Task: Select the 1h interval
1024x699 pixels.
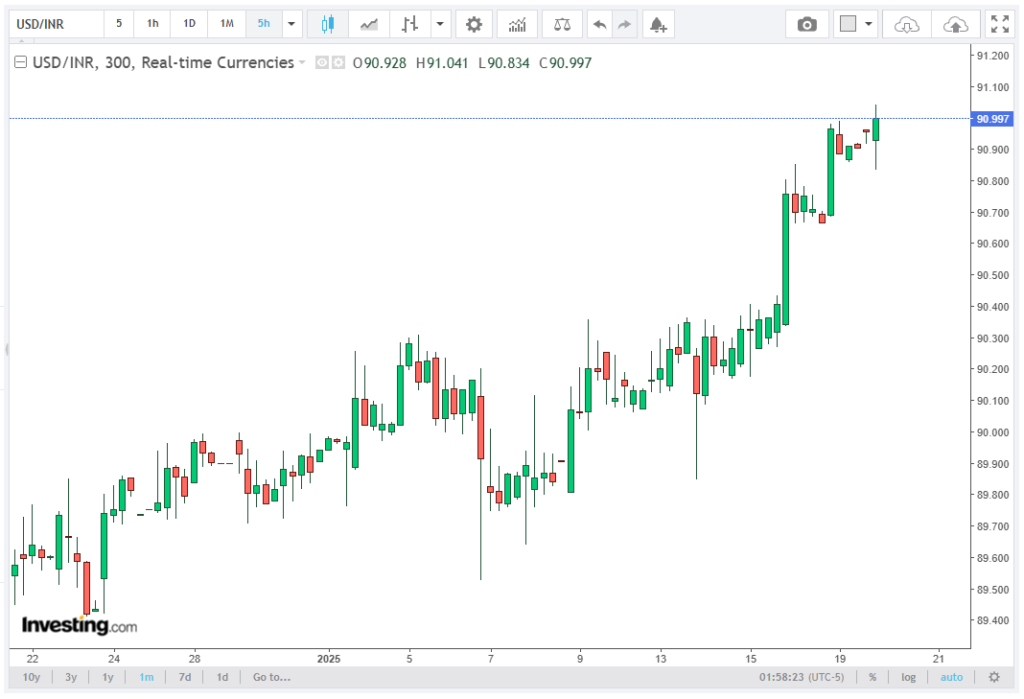Action: point(152,24)
